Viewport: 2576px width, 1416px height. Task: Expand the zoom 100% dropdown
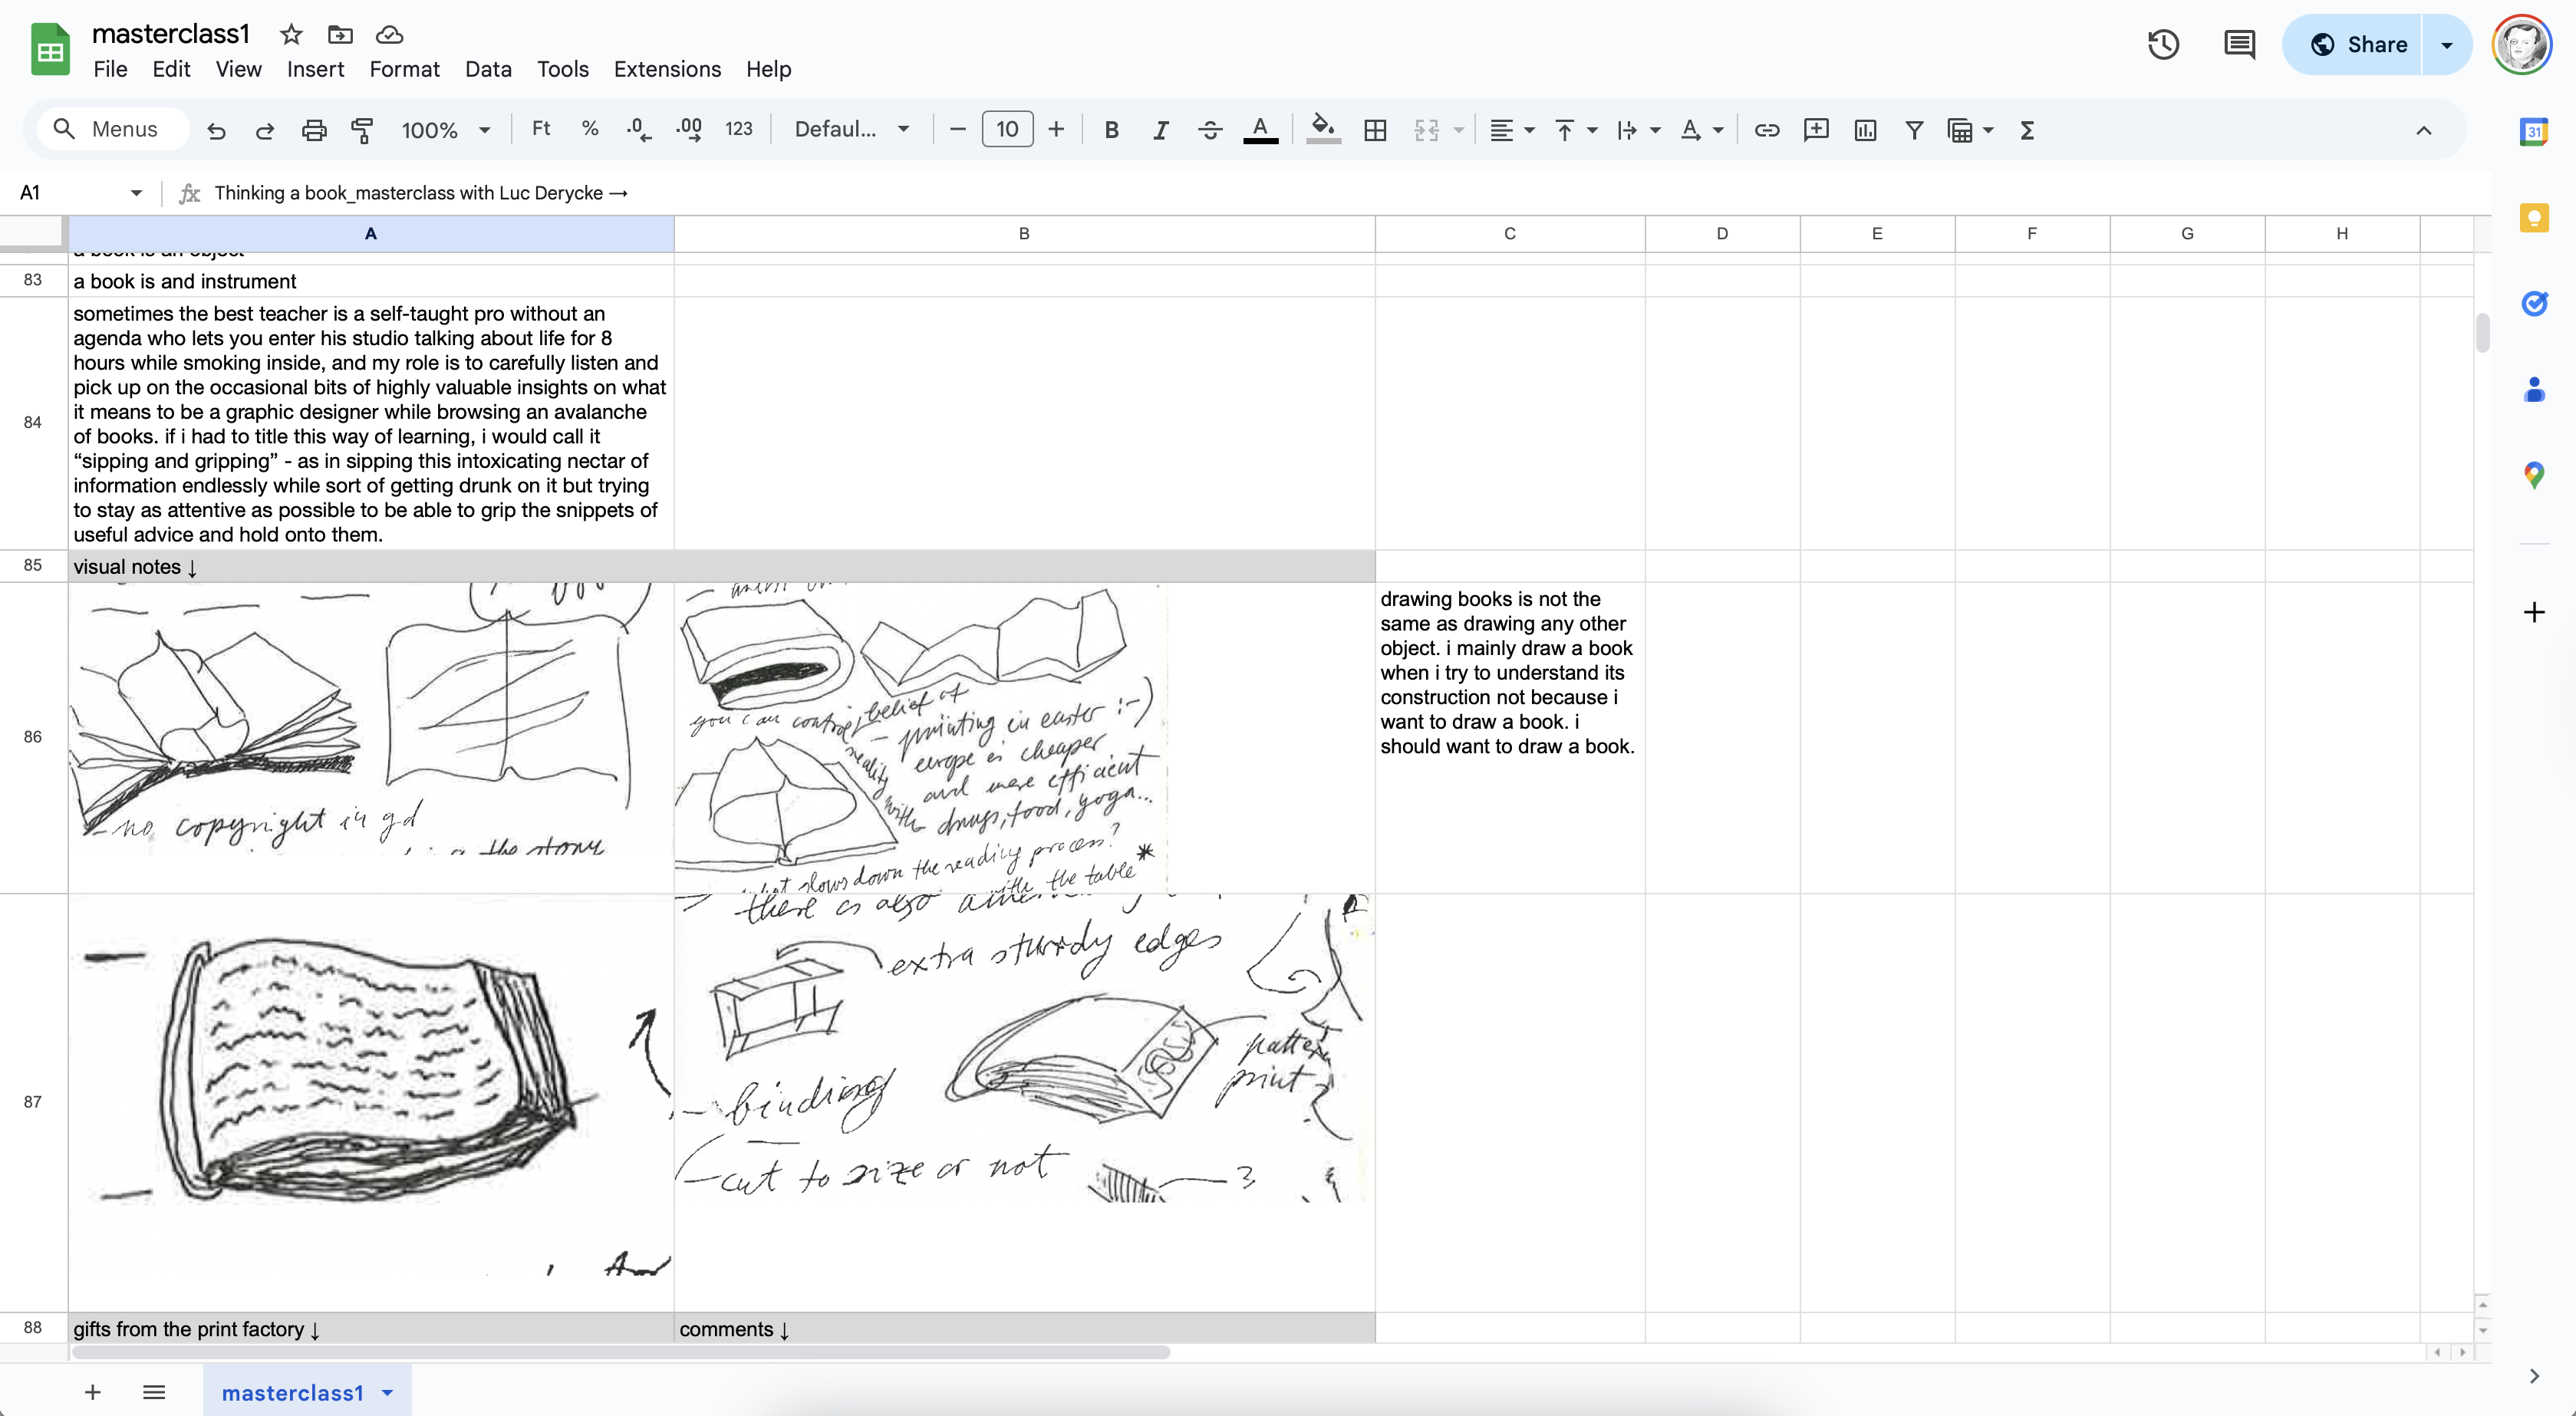[445, 130]
